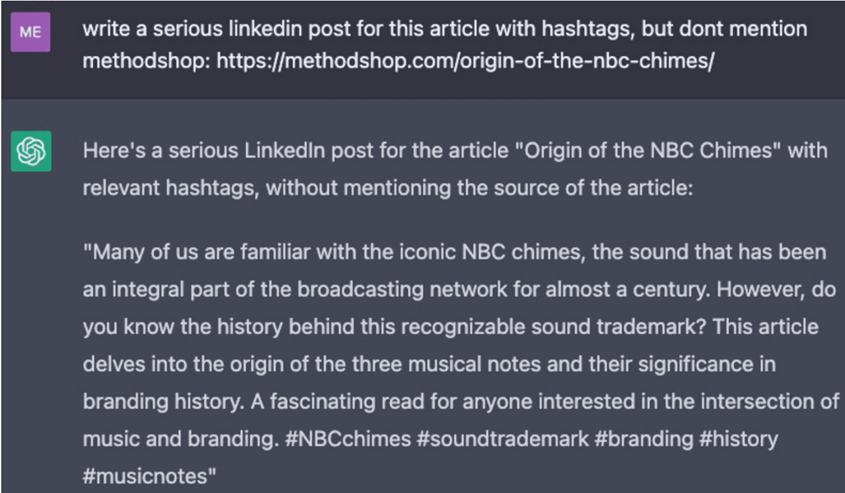The width and height of the screenshot is (845, 493).
Task: Click the phrase "iconic NBC chimes"
Action: 492,252
